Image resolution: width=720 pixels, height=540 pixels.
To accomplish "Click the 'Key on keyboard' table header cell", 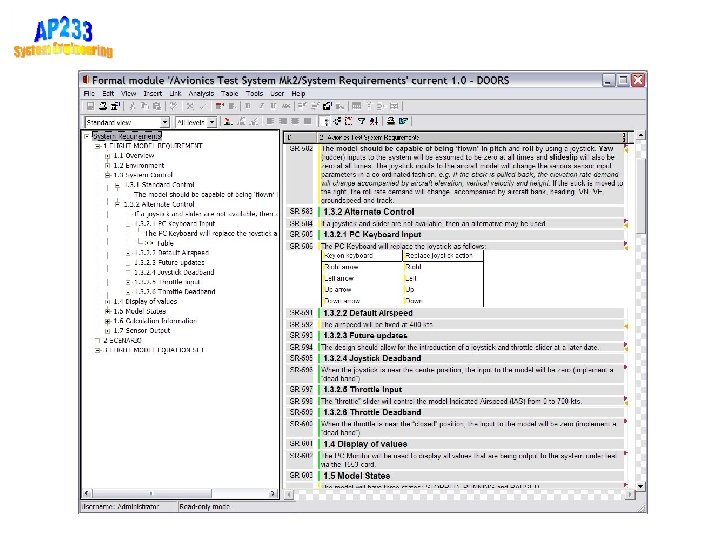I will click(362, 255).
